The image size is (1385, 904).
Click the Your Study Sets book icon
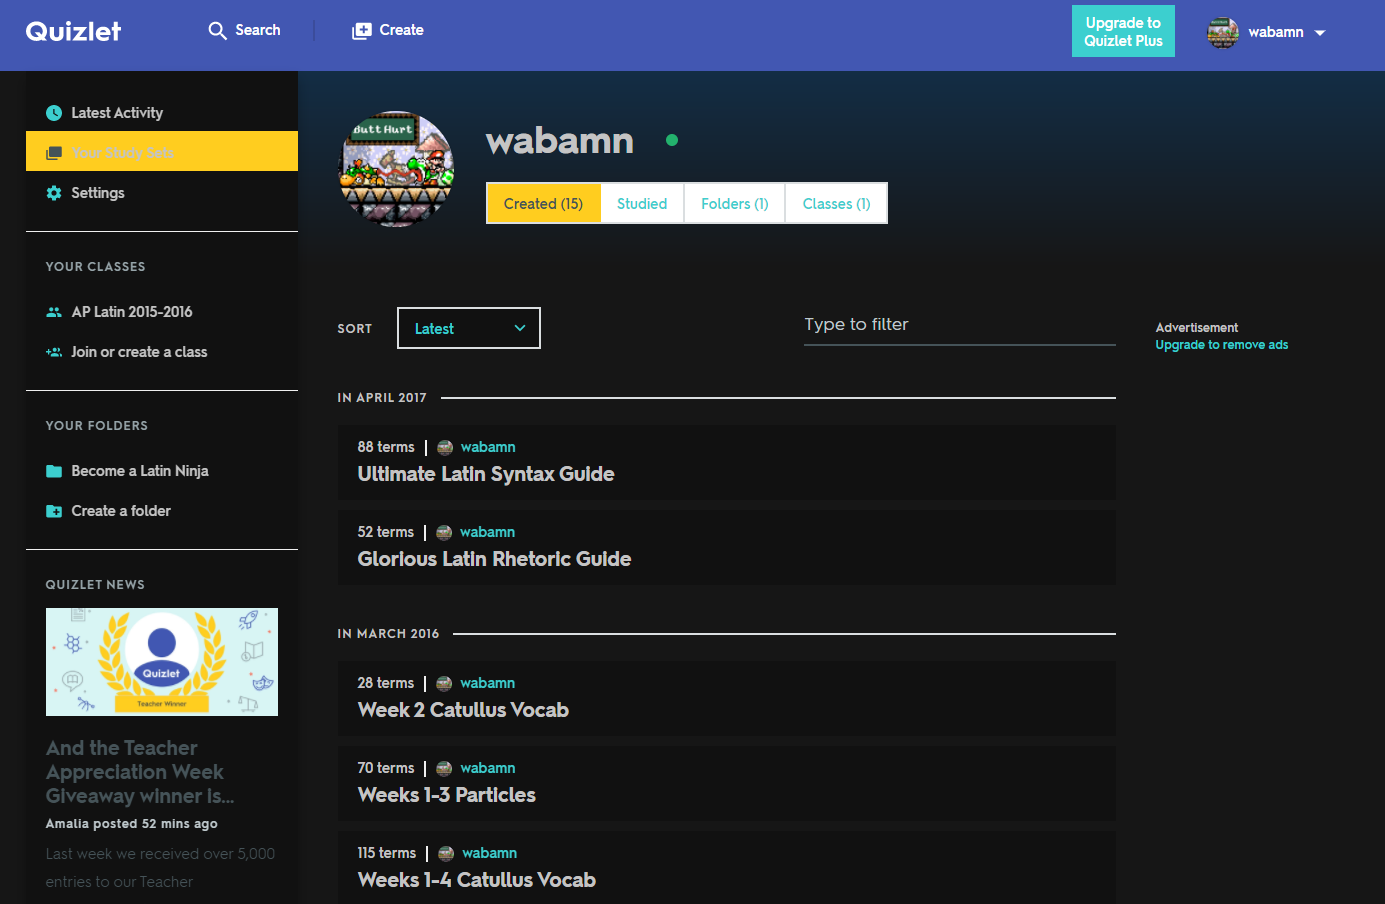click(53, 151)
